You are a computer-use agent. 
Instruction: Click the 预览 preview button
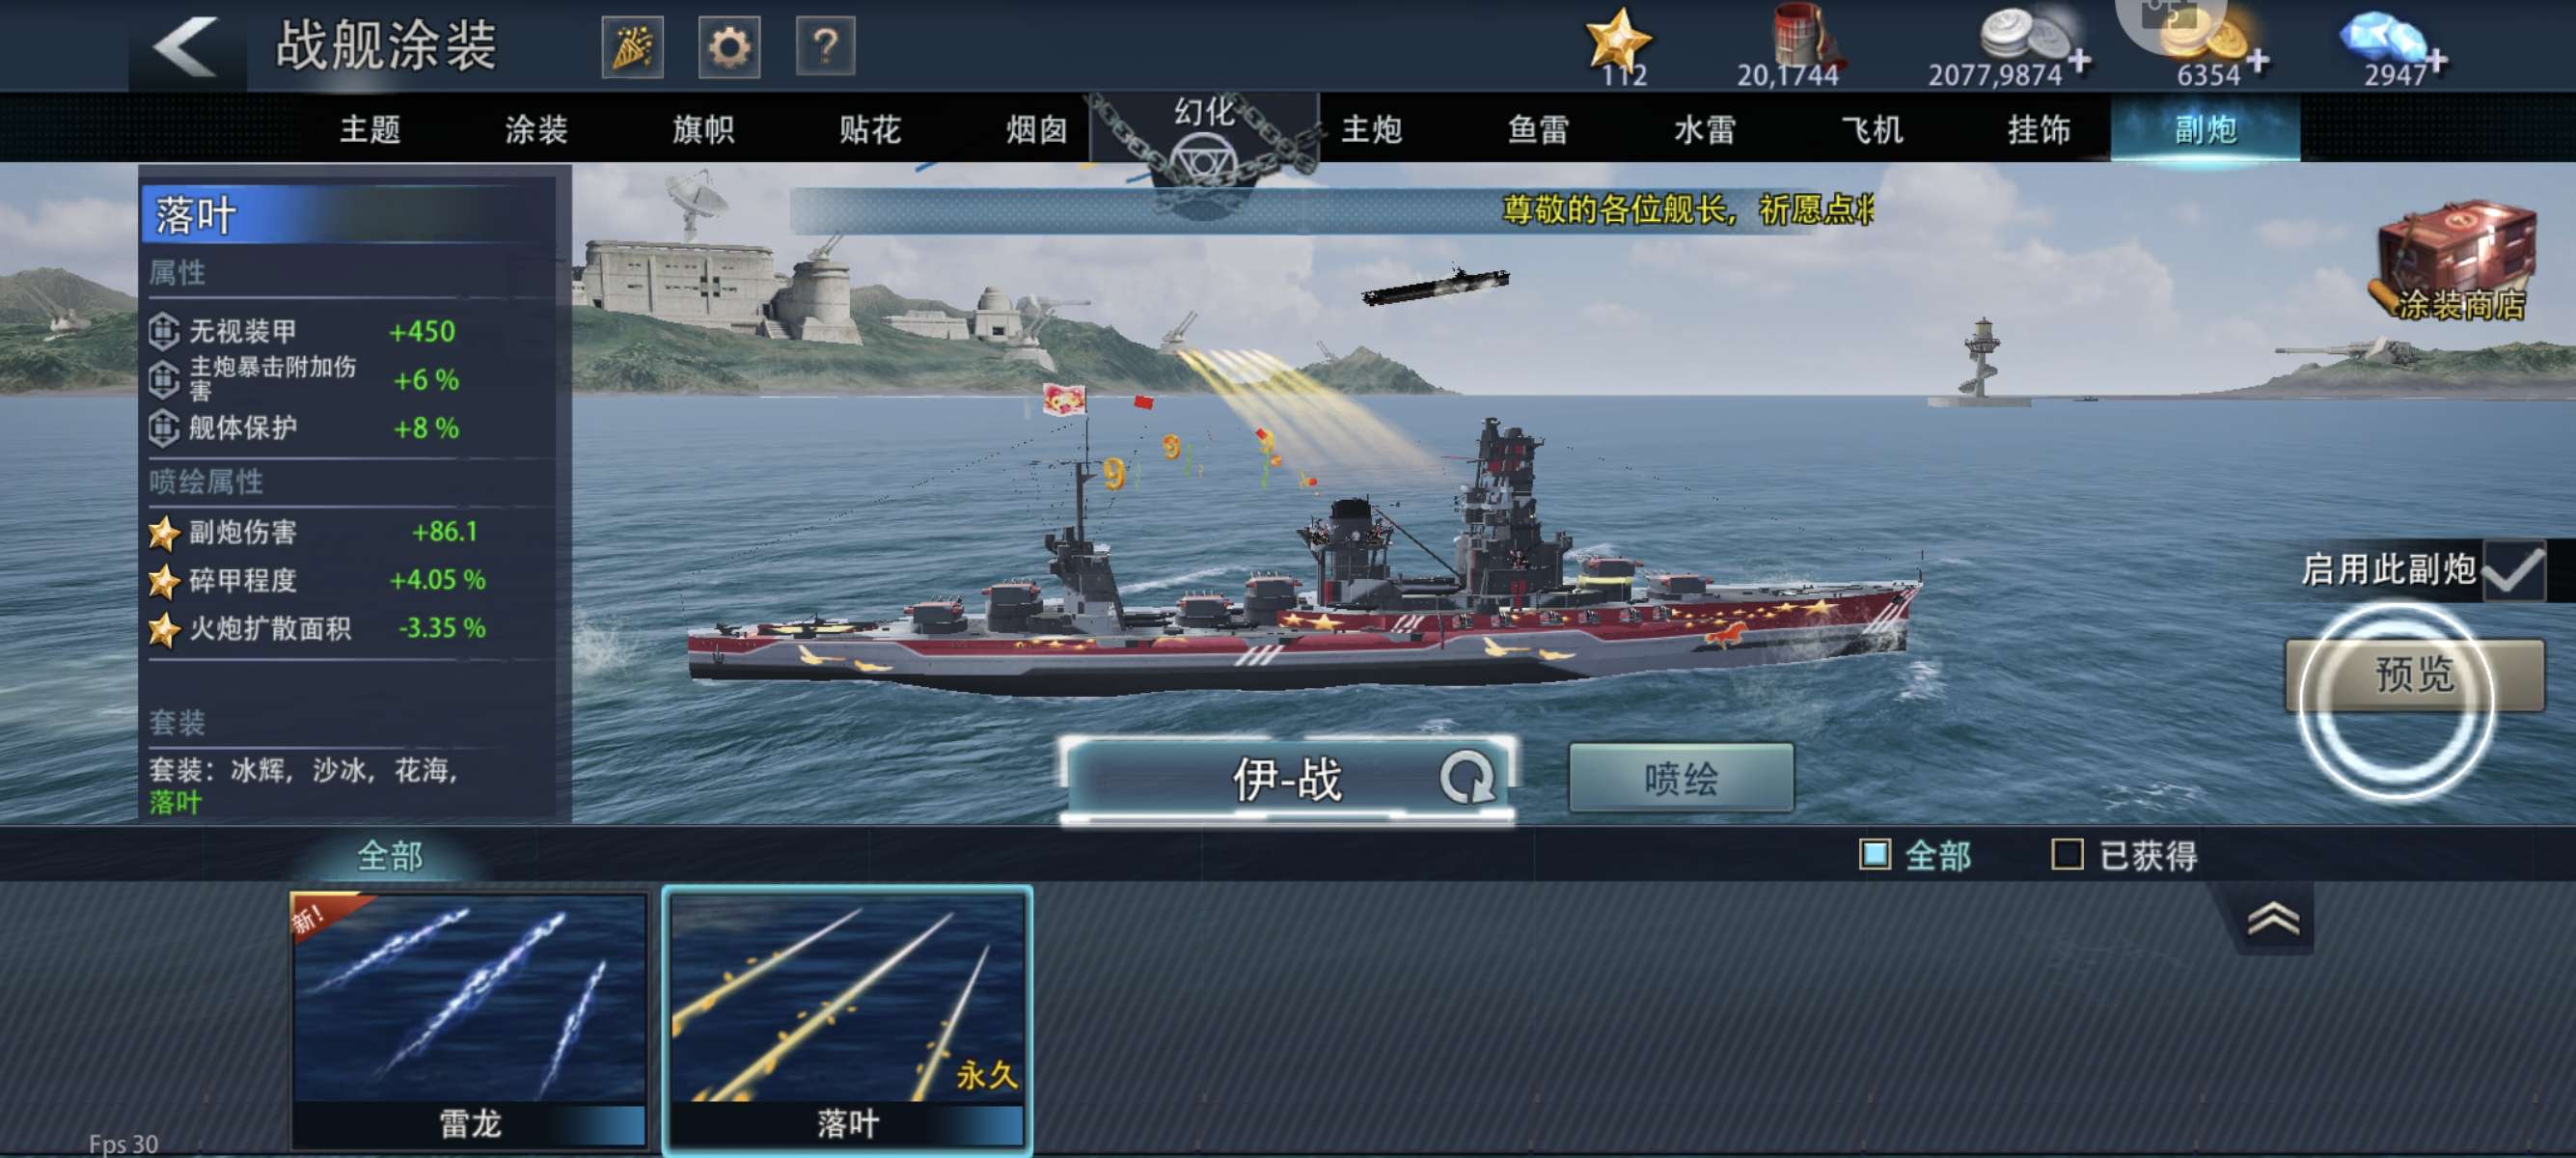pyautogui.click(x=2414, y=676)
